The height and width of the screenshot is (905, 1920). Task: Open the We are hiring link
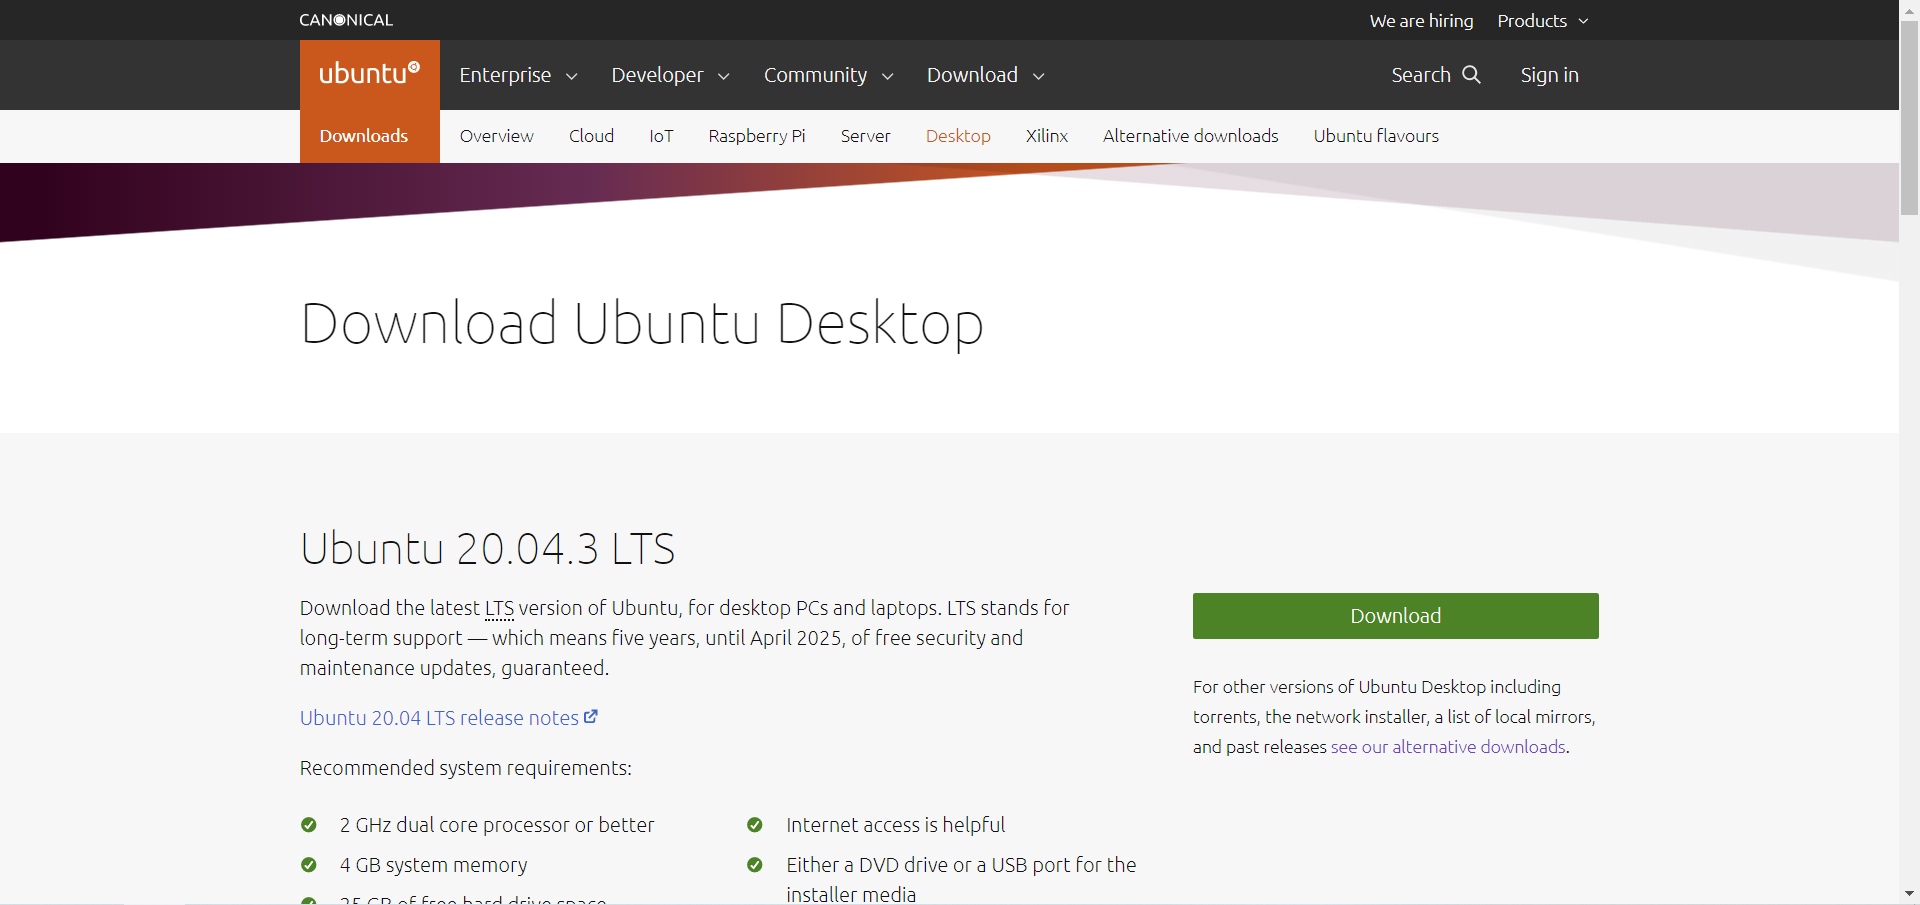1421,21
